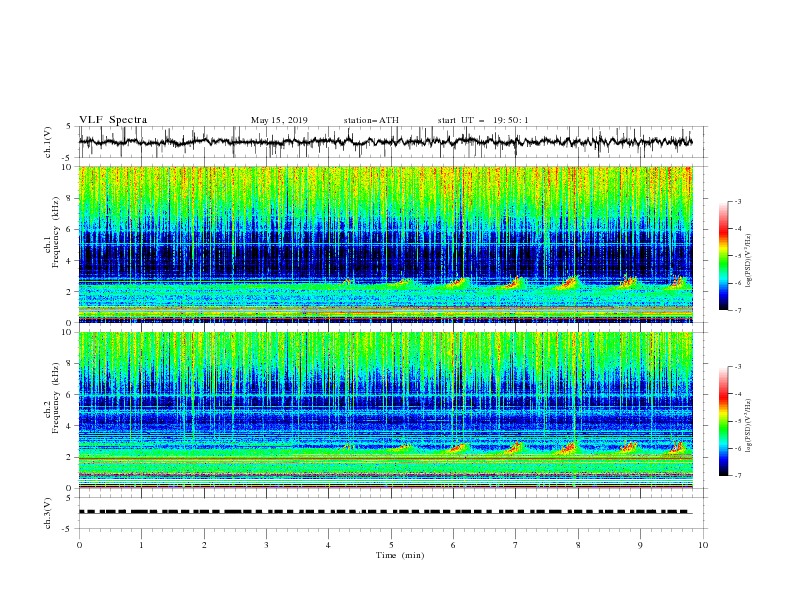Click time tick label '7' on x-axis
Image resolution: width=792 pixels, height=612 pixels.
516,545
